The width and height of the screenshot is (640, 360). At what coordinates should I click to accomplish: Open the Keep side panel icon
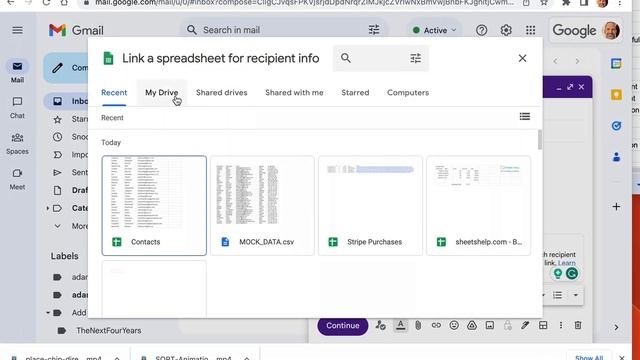coord(616,95)
